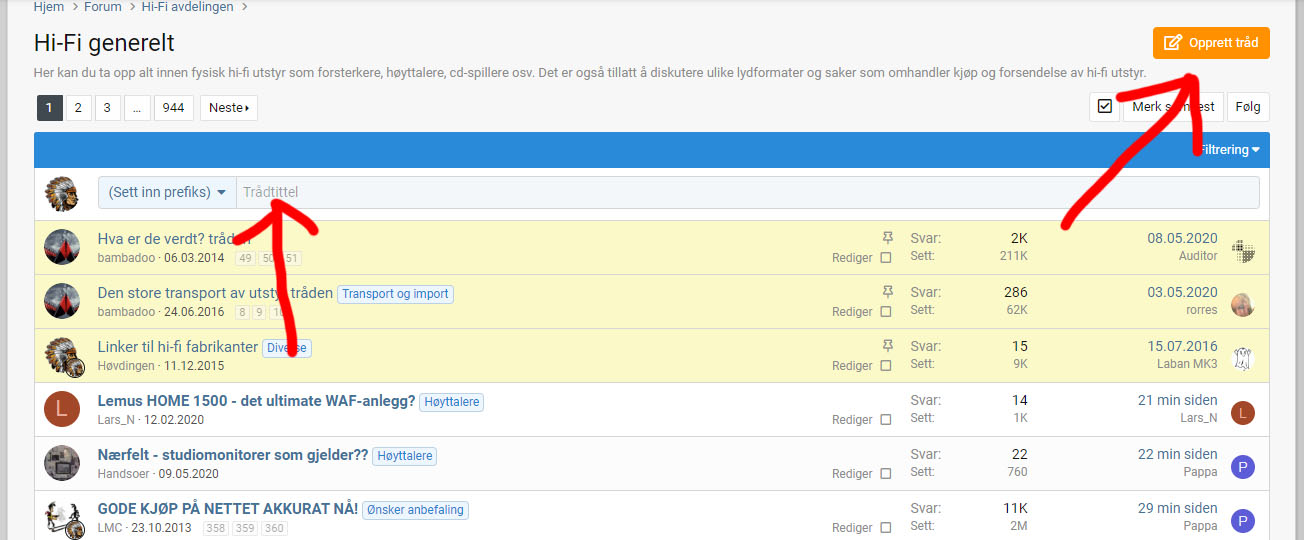Image resolution: width=1304 pixels, height=540 pixels.
Task: Click Auditor's avatar on the first thread row
Action: (1242, 251)
